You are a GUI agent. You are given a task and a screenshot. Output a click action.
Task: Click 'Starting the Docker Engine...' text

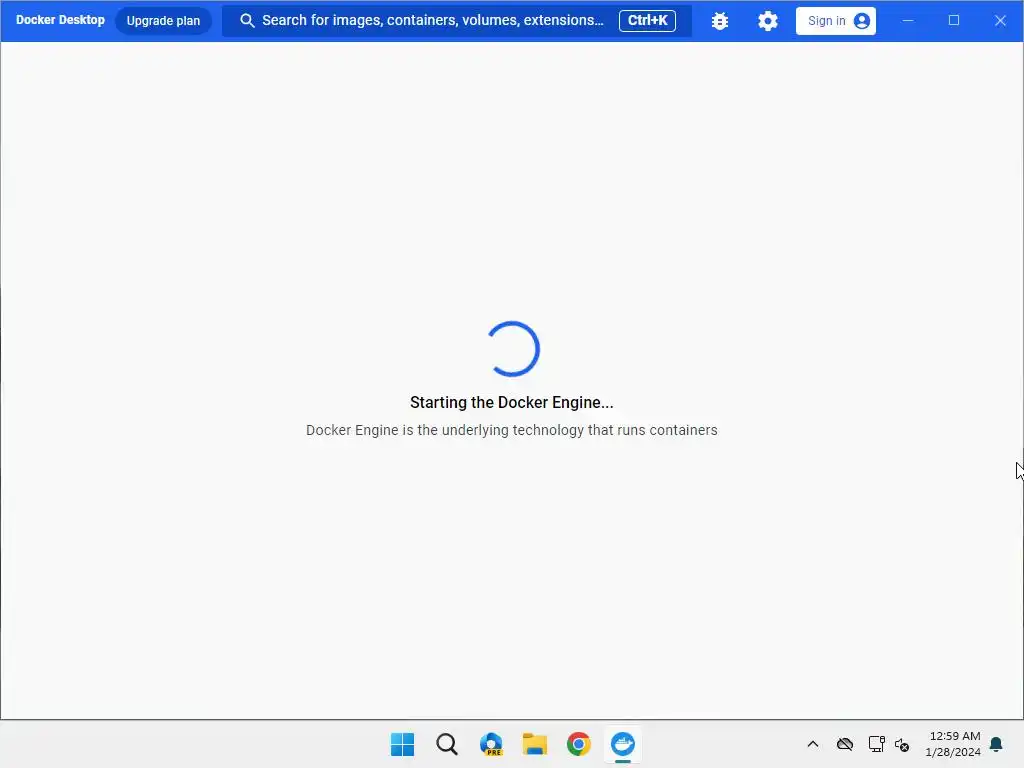click(512, 402)
